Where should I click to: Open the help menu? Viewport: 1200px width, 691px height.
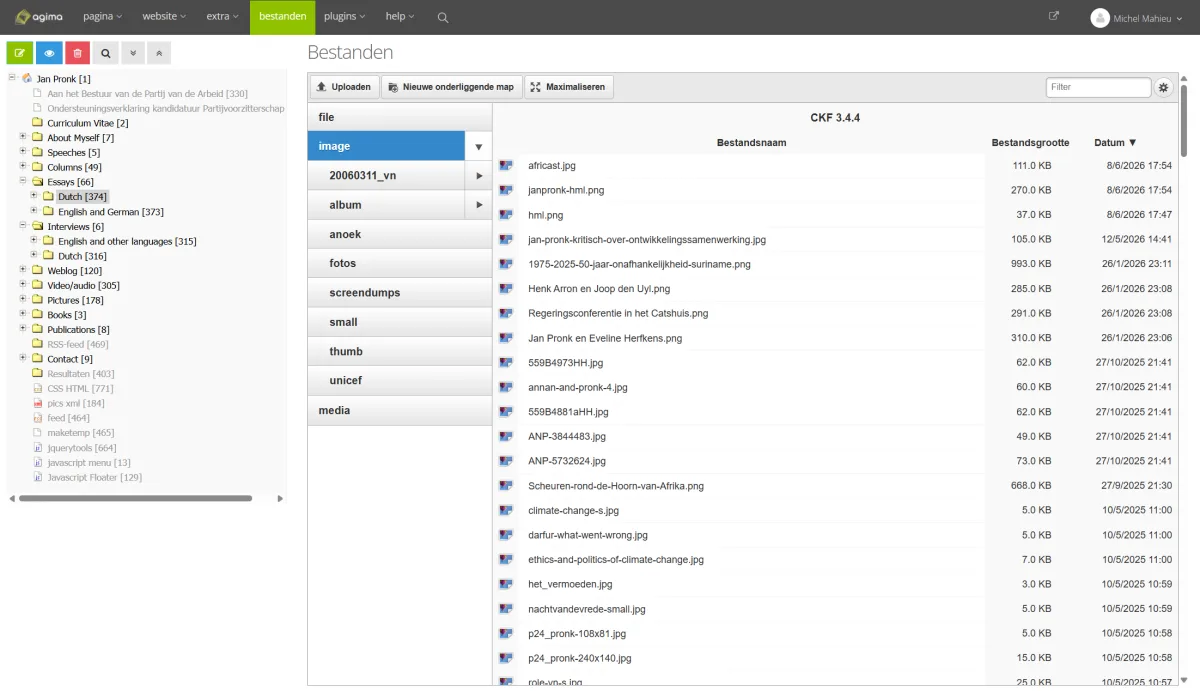coord(400,17)
